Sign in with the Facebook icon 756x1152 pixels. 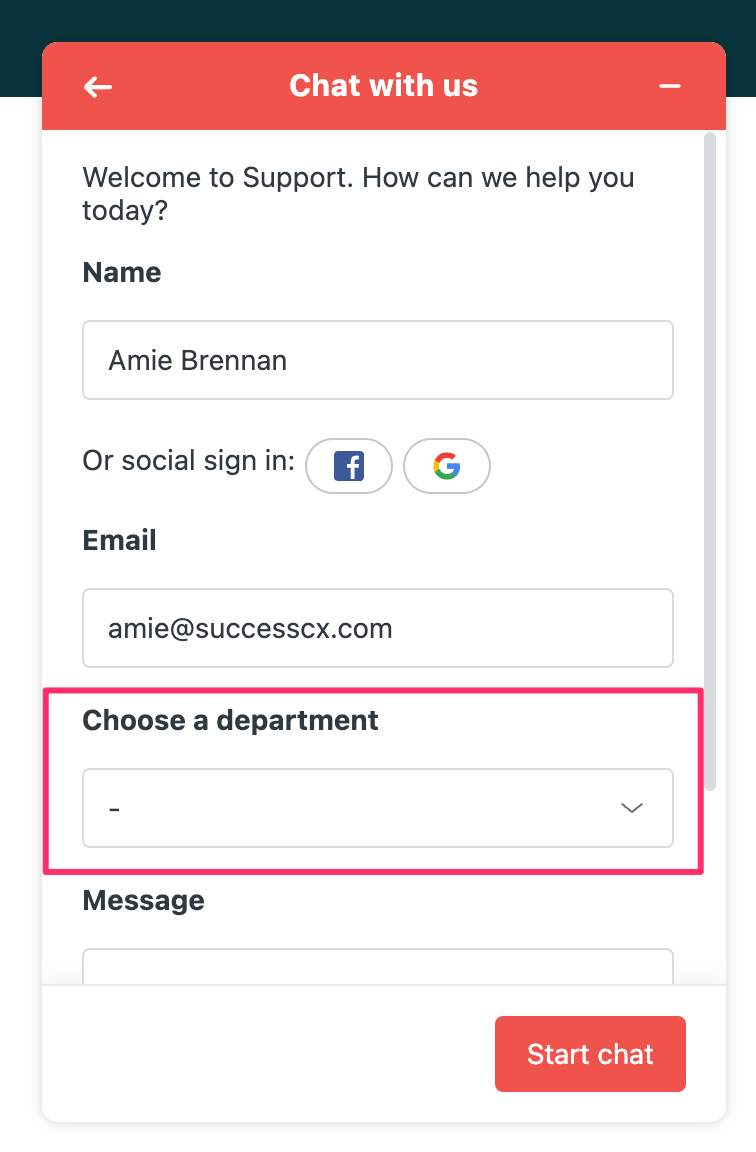point(349,466)
